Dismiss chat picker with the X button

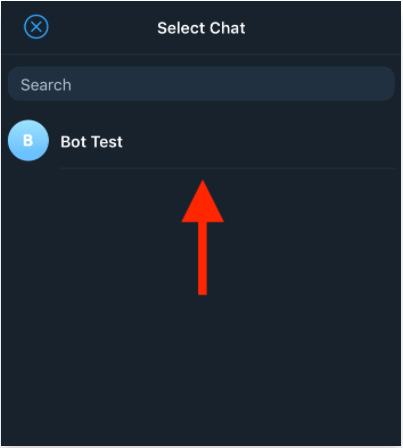(36, 27)
